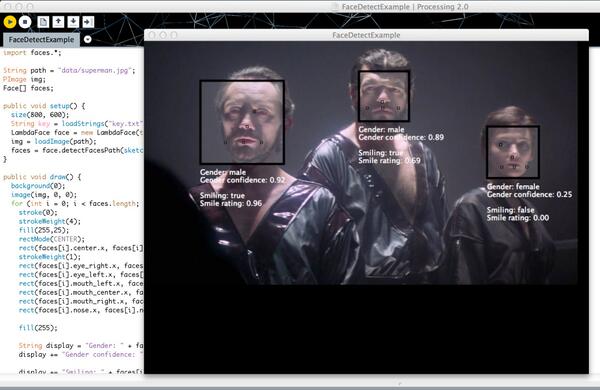Click the 'import faces.*;' code line

[x=32, y=53]
